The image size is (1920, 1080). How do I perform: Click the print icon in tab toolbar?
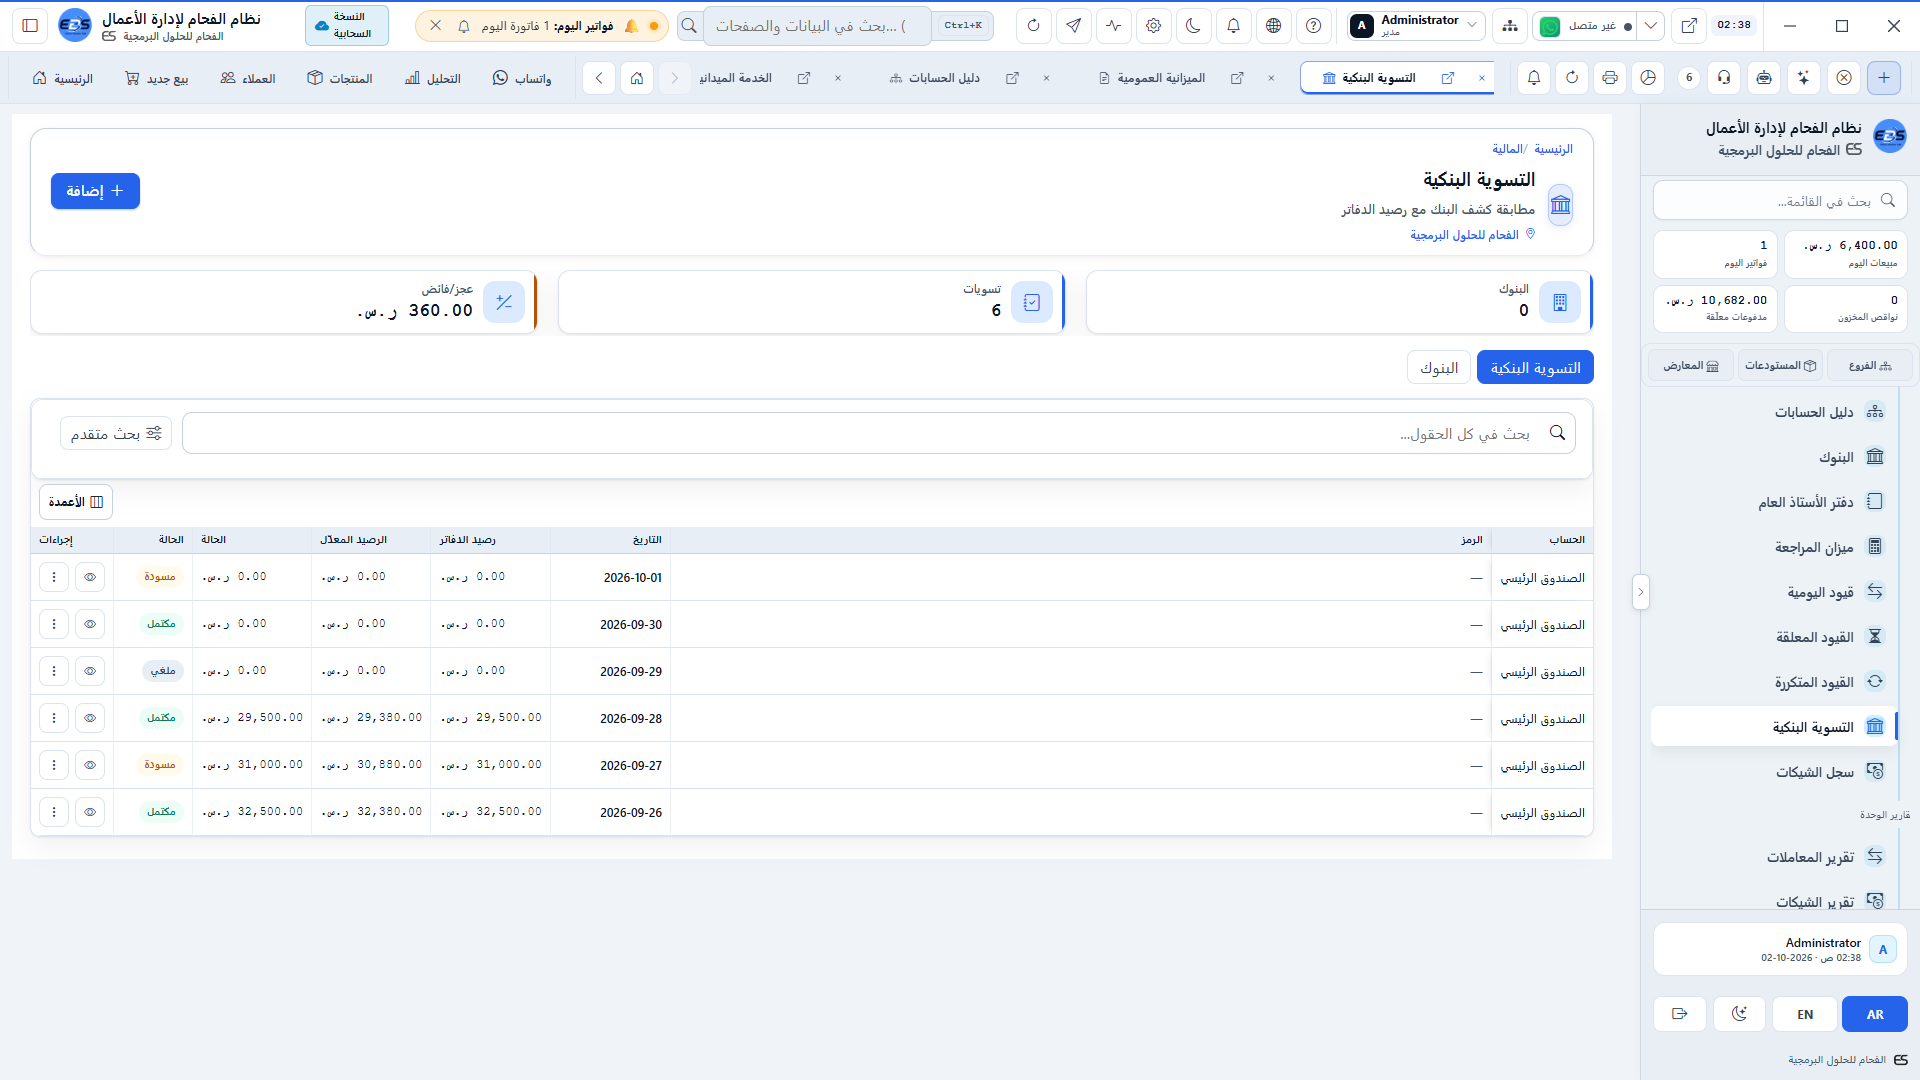pyautogui.click(x=1609, y=78)
